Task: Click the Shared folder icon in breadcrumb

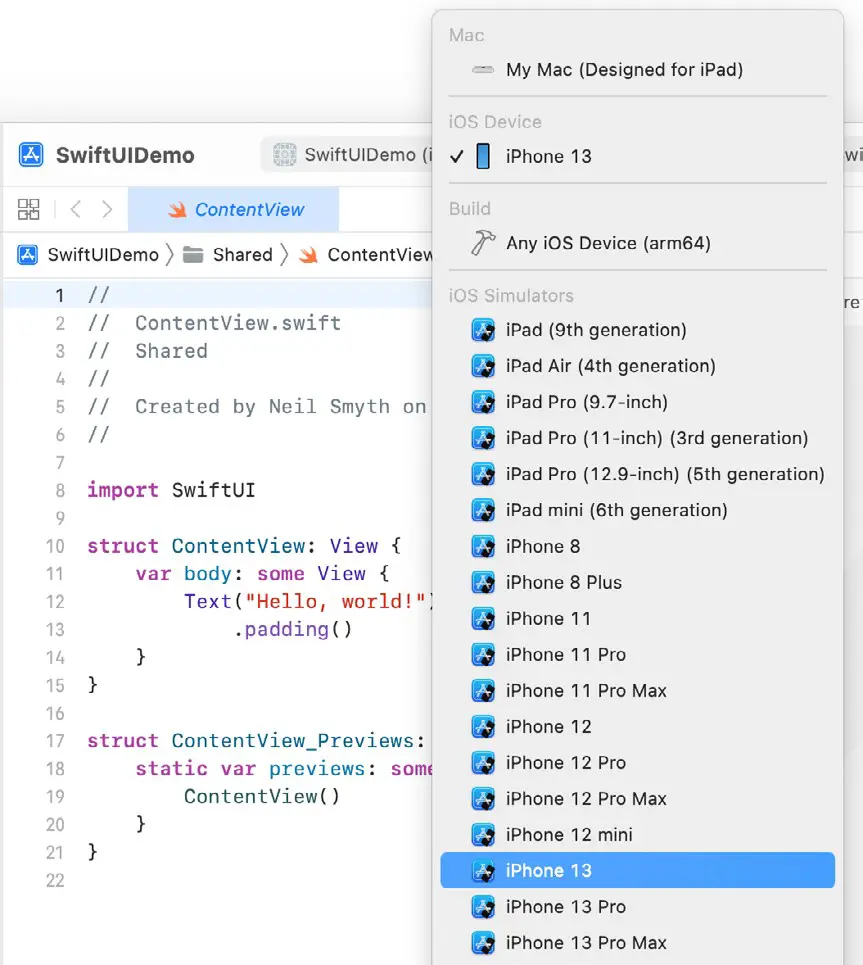Action: pyautogui.click(x=193, y=254)
